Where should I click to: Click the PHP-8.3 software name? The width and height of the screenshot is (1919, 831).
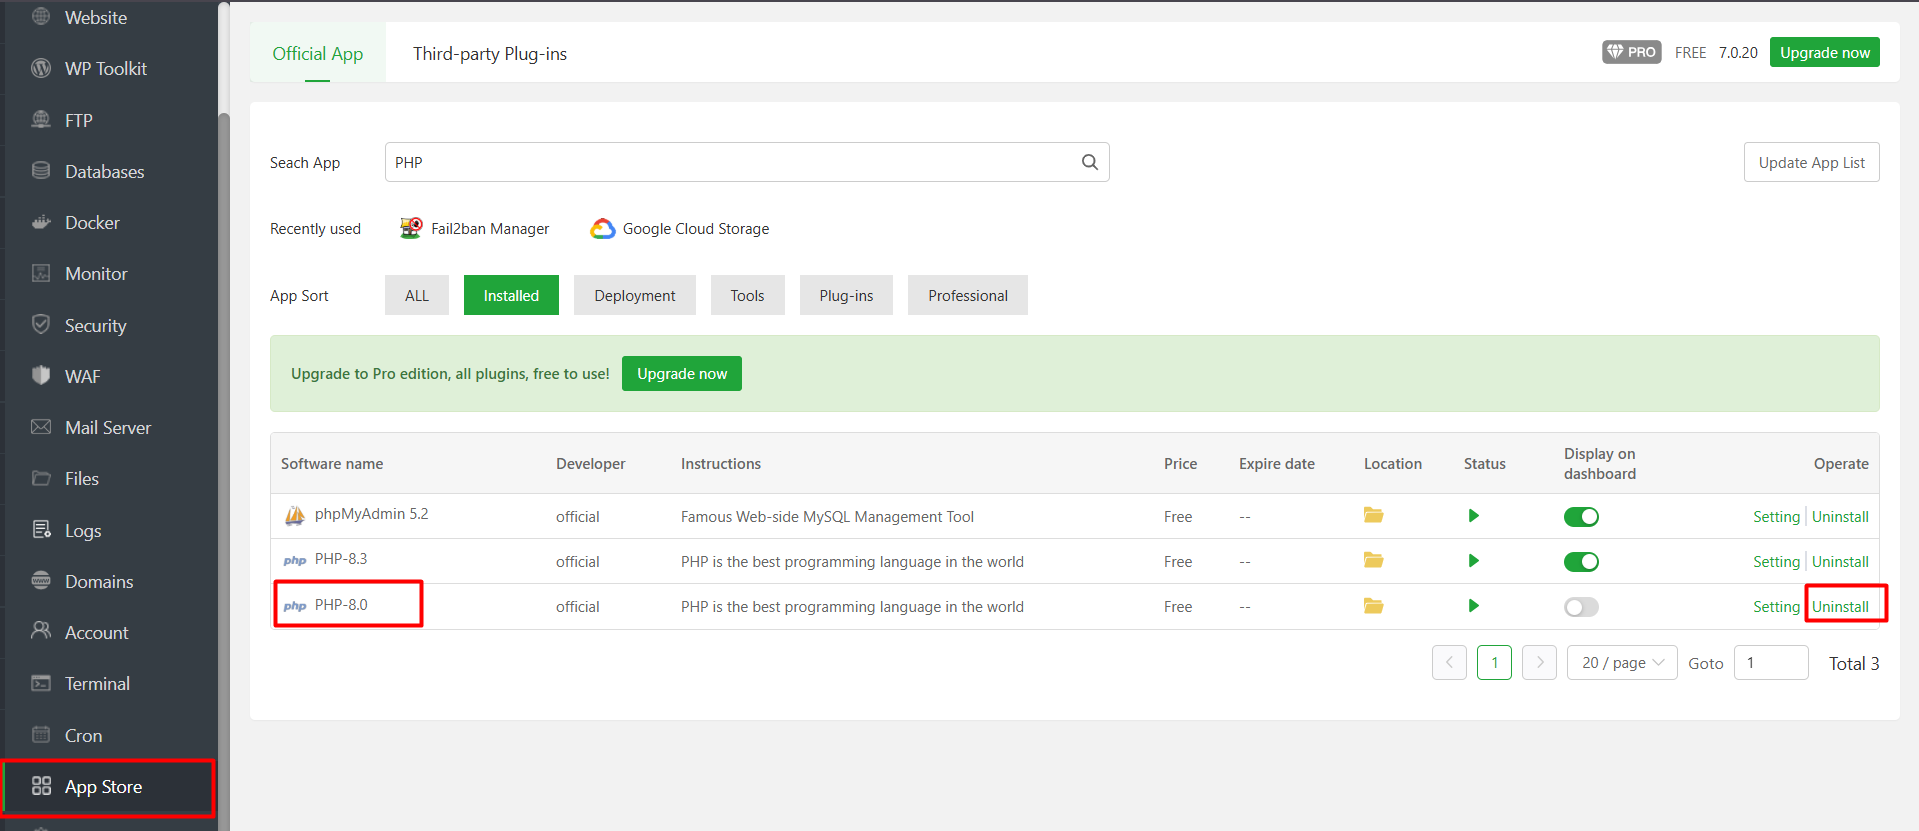click(341, 559)
